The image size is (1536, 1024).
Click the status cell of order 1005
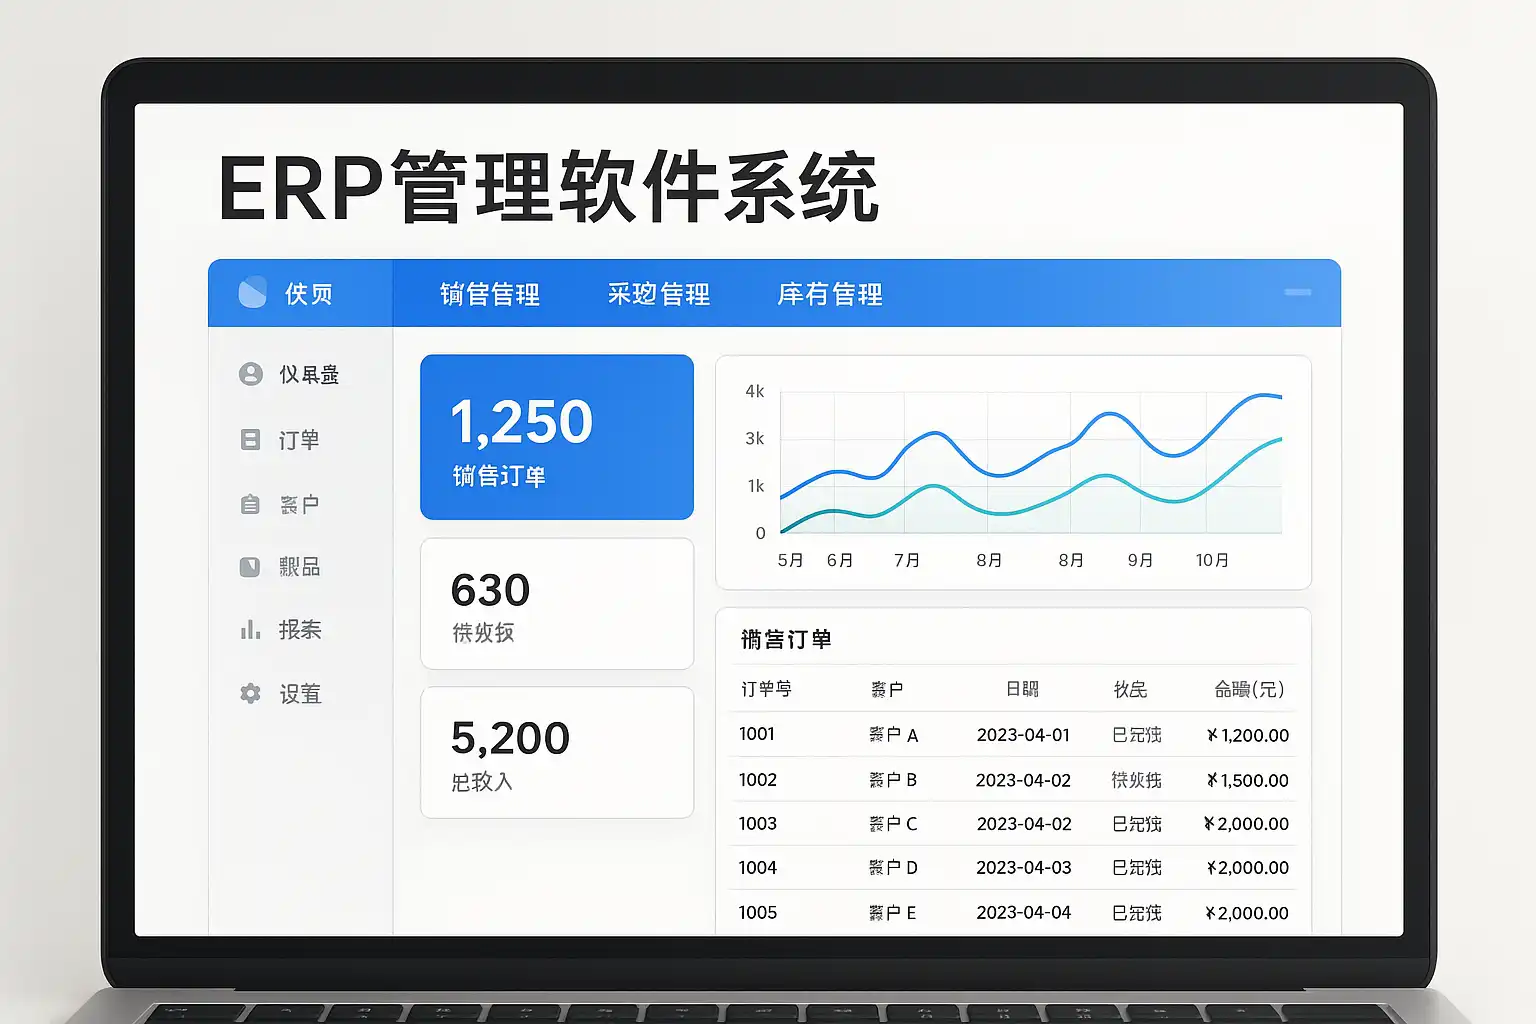(1137, 913)
